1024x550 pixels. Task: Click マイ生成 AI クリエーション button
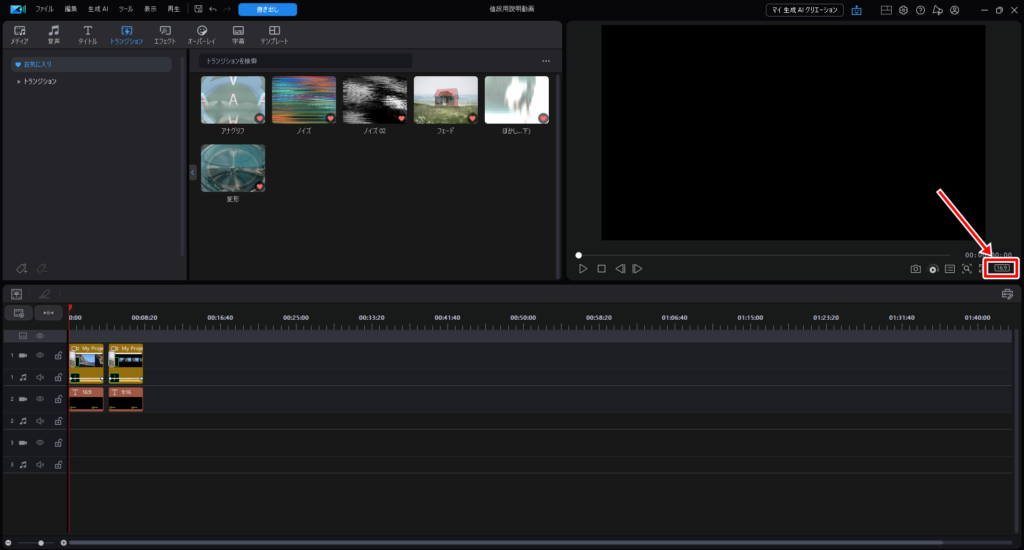tap(805, 10)
